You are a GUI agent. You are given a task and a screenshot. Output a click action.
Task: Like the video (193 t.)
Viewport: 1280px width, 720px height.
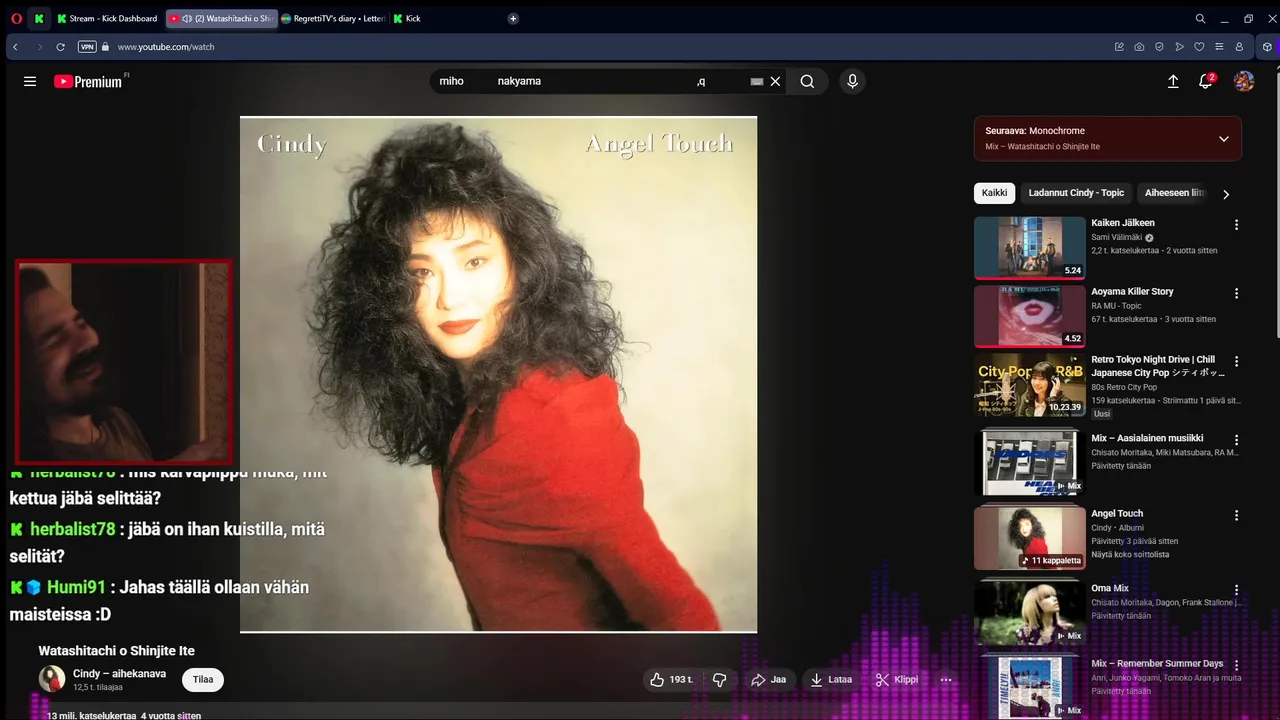click(671, 679)
